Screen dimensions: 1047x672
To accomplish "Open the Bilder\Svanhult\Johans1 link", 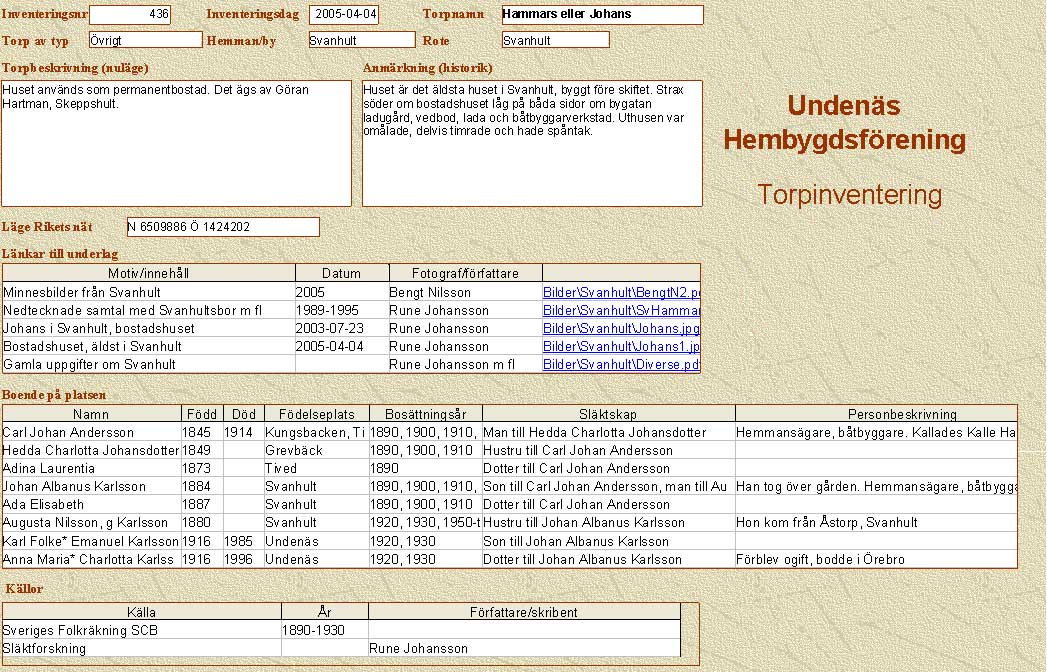I will [620, 347].
